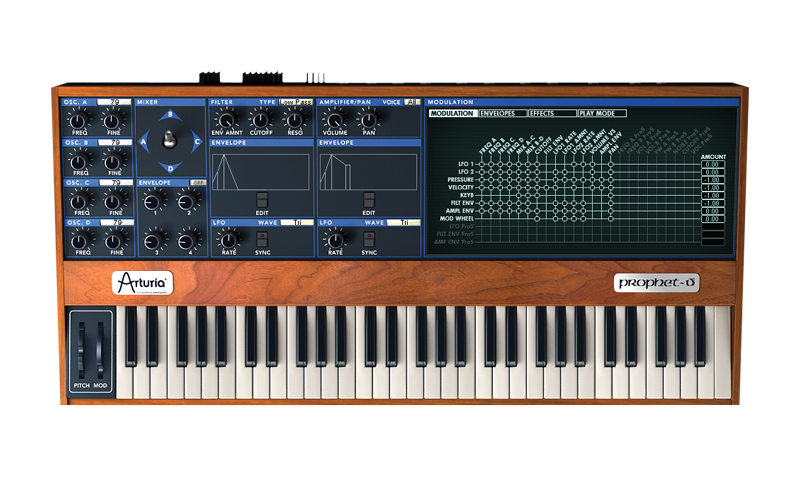Viewport: 800px width, 478px height.
Task: Click the OSC. B FINE knob
Action: click(112, 162)
